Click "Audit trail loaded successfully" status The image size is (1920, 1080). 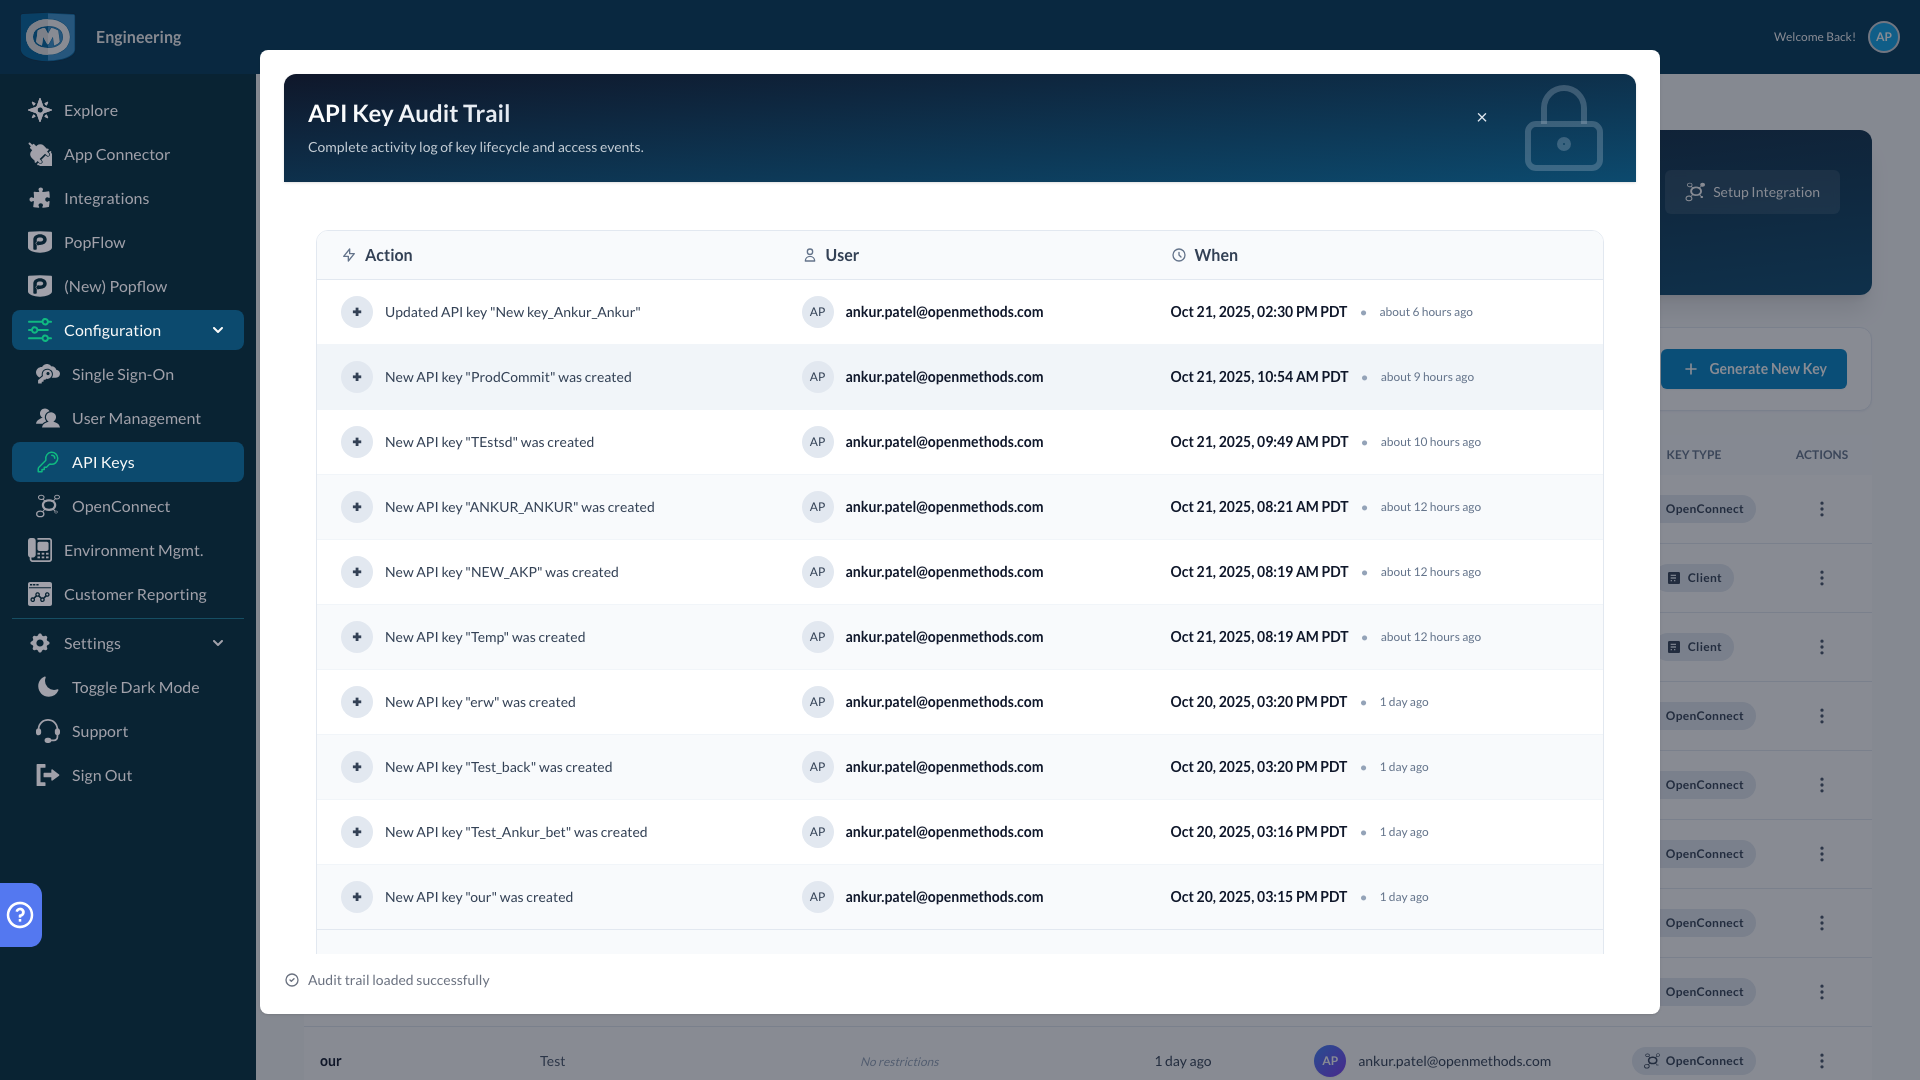click(x=398, y=980)
